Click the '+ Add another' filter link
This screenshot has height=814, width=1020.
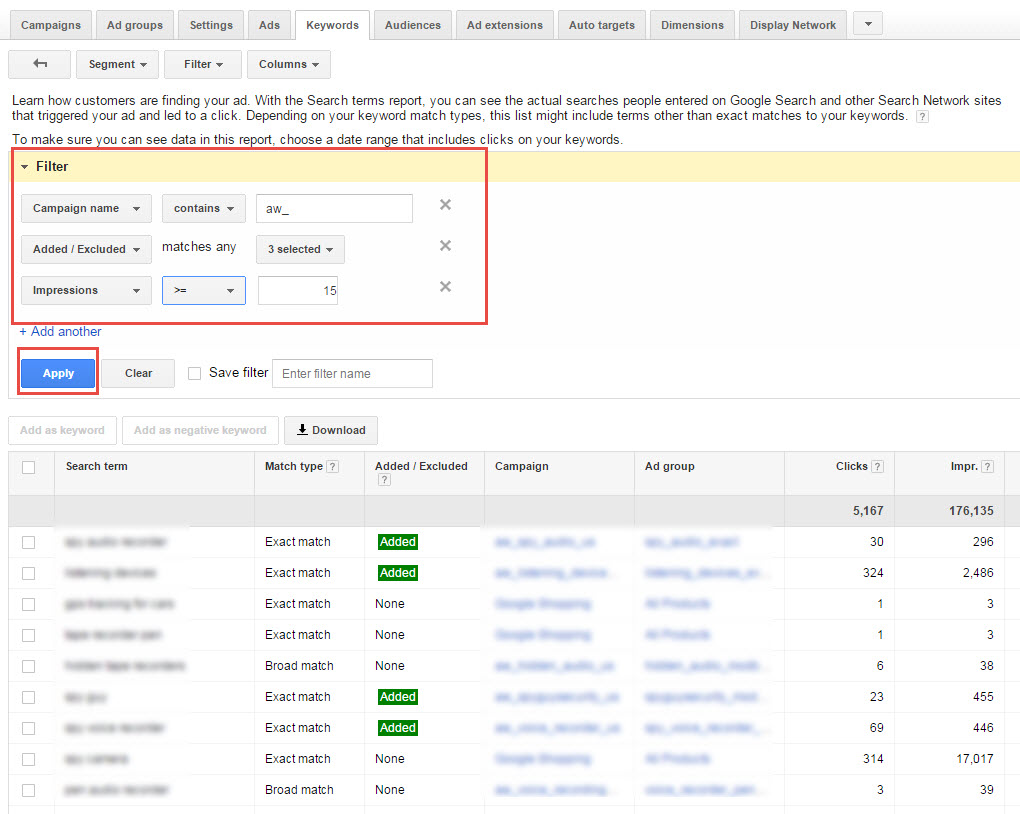coord(60,331)
